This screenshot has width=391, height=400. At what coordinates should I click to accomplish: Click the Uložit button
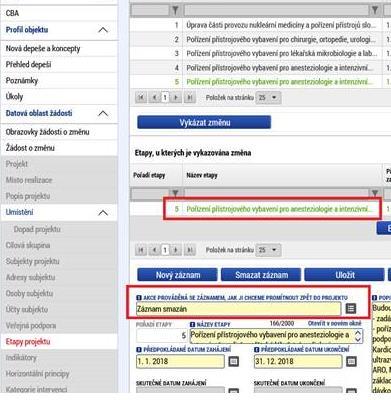(x=344, y=275)
